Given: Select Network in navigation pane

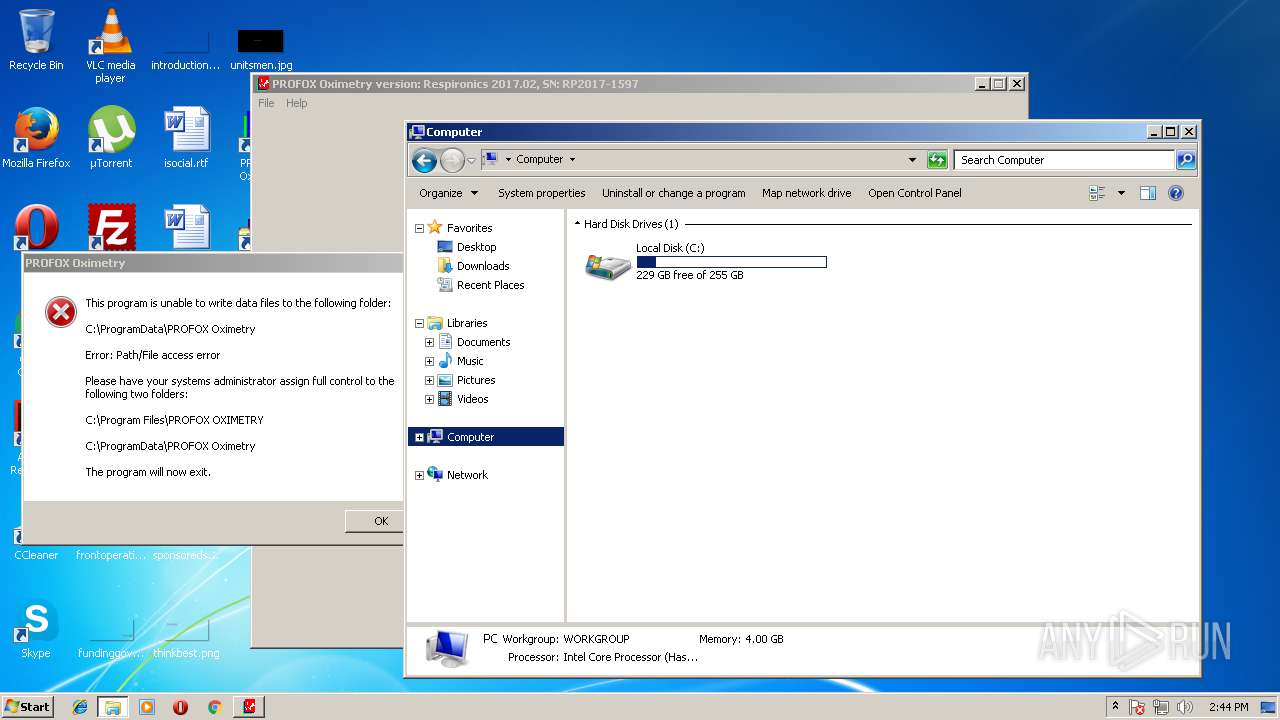Looking at the screenshot, I should tap(467, 475).
